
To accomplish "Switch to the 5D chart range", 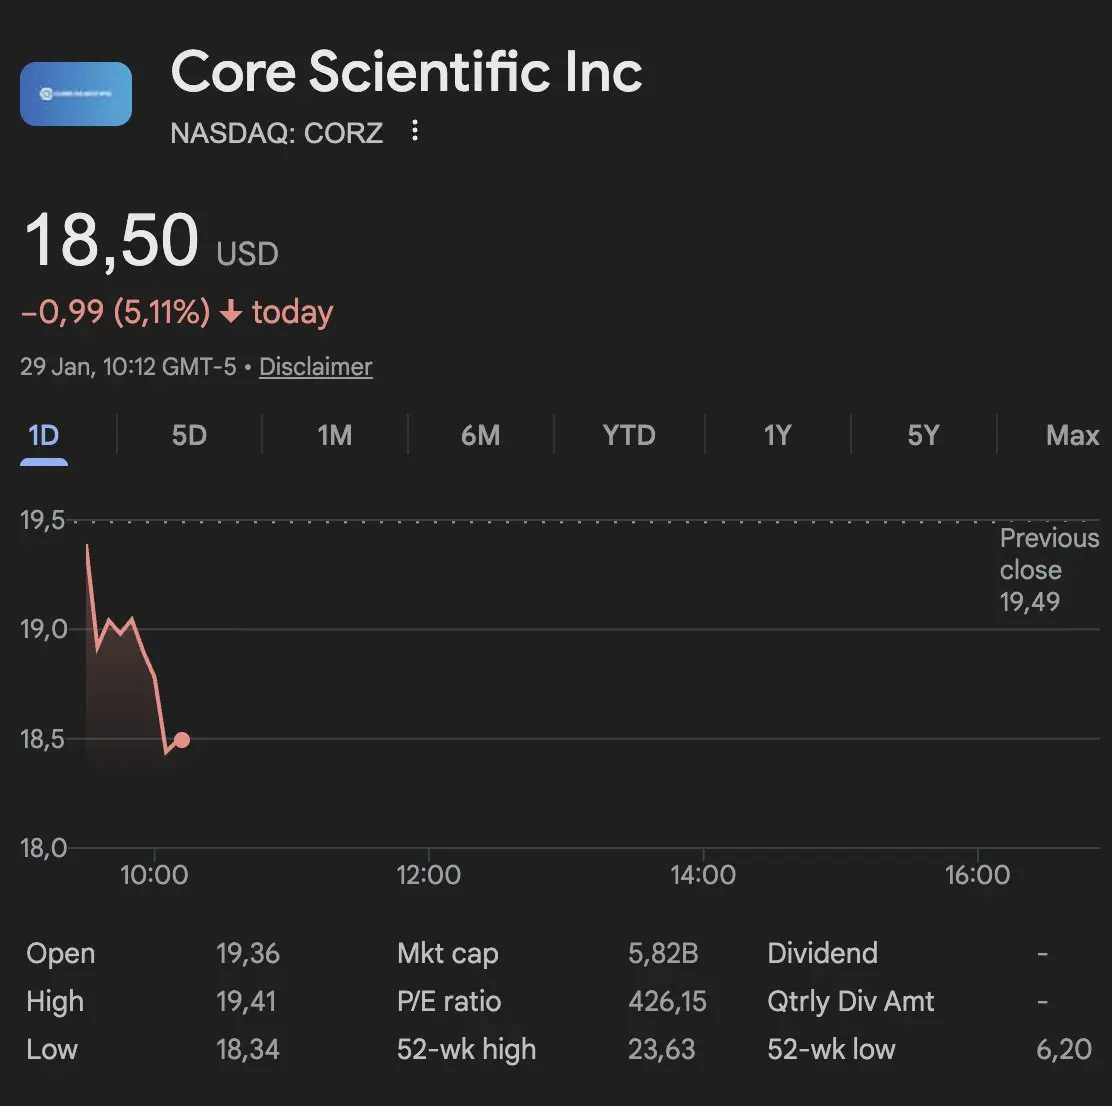I will pos(189,436).
